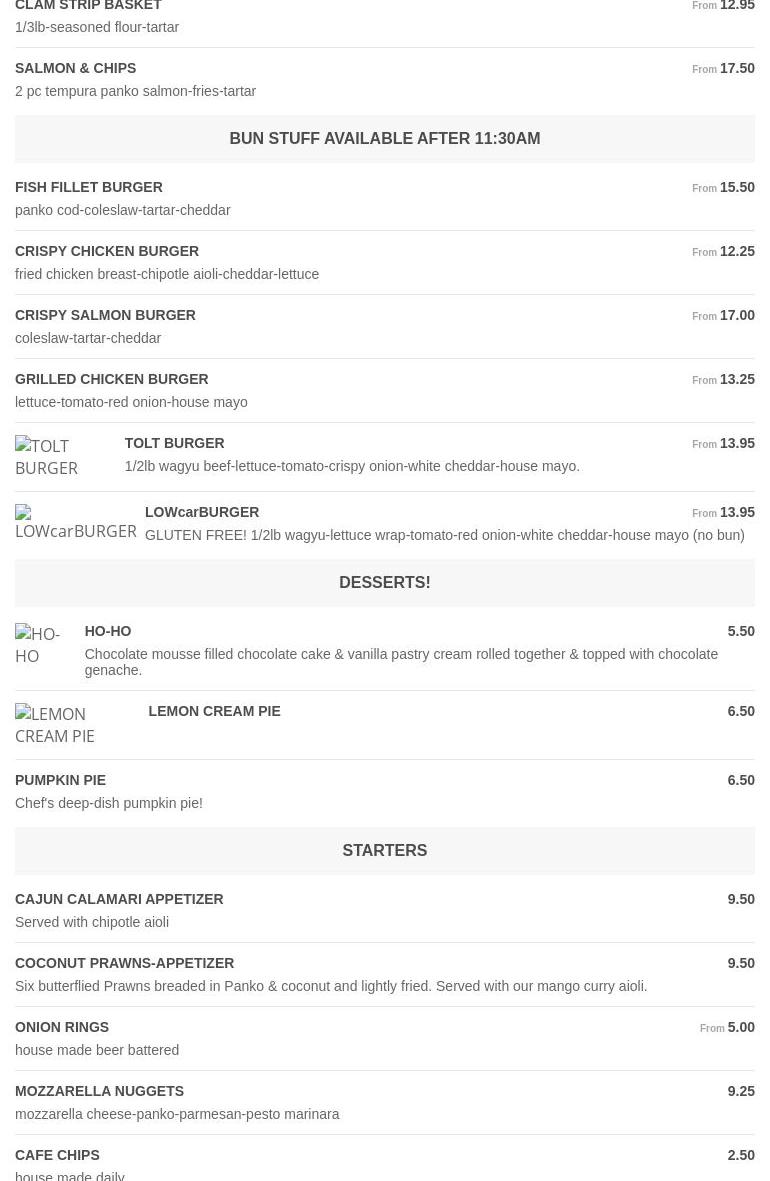The width and height of the screenshot is (770, 1181).
Task: Open the Mozzarella Nuggets item
Action: pos(99,1091)
